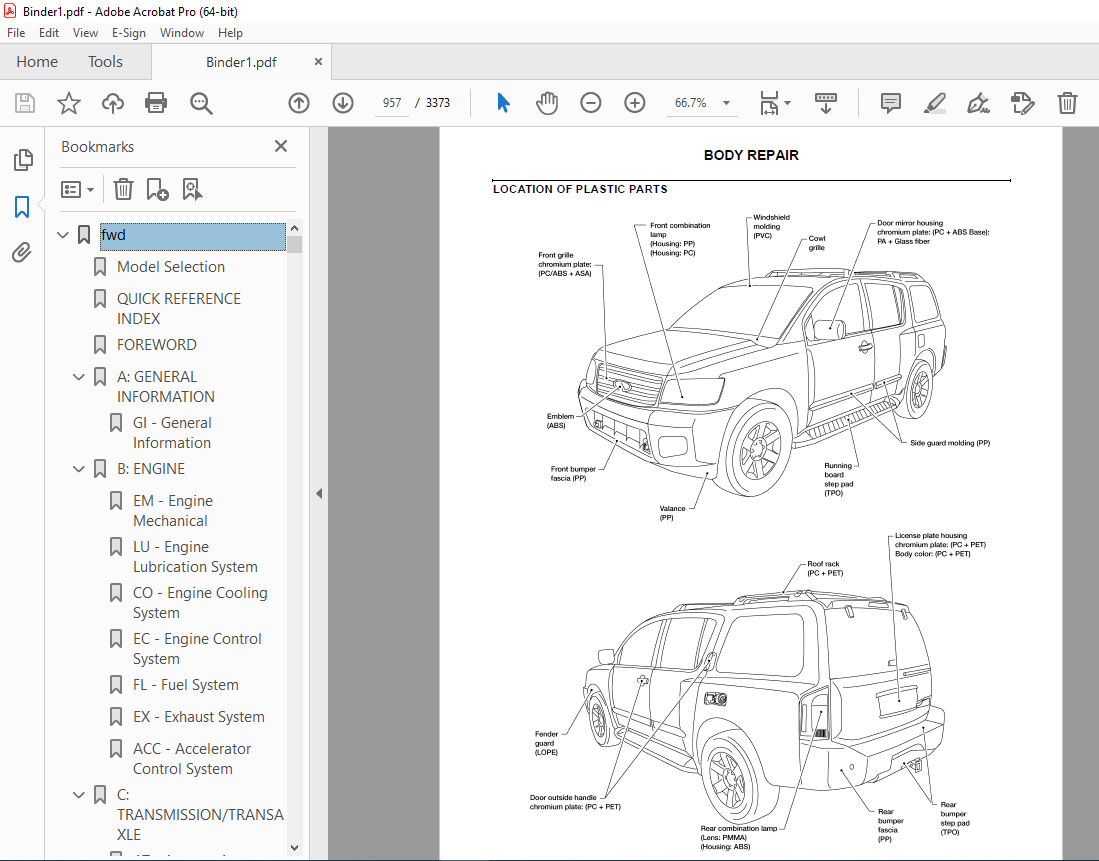Click the Save file icon

point(25,103)
